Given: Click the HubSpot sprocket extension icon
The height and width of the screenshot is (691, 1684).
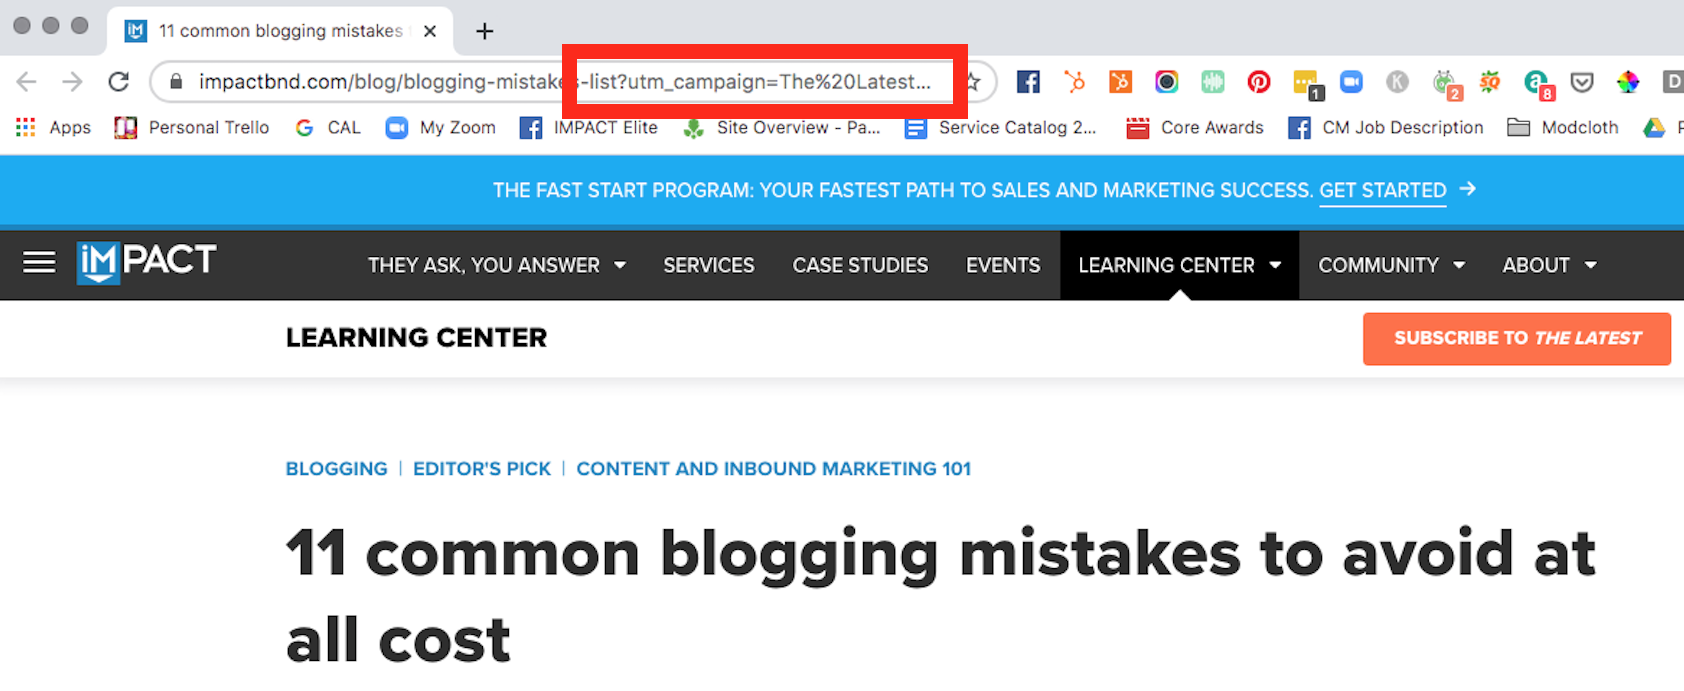Looking at the screenshot, I should click(1075, 82).
